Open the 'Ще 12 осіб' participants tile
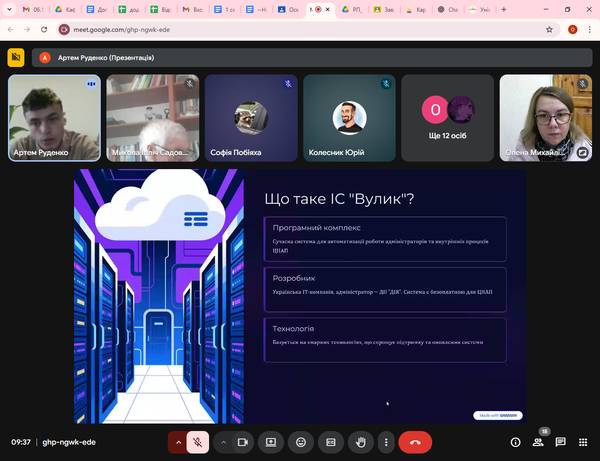Viewport: 600px width, 461px height. [447, 117]
